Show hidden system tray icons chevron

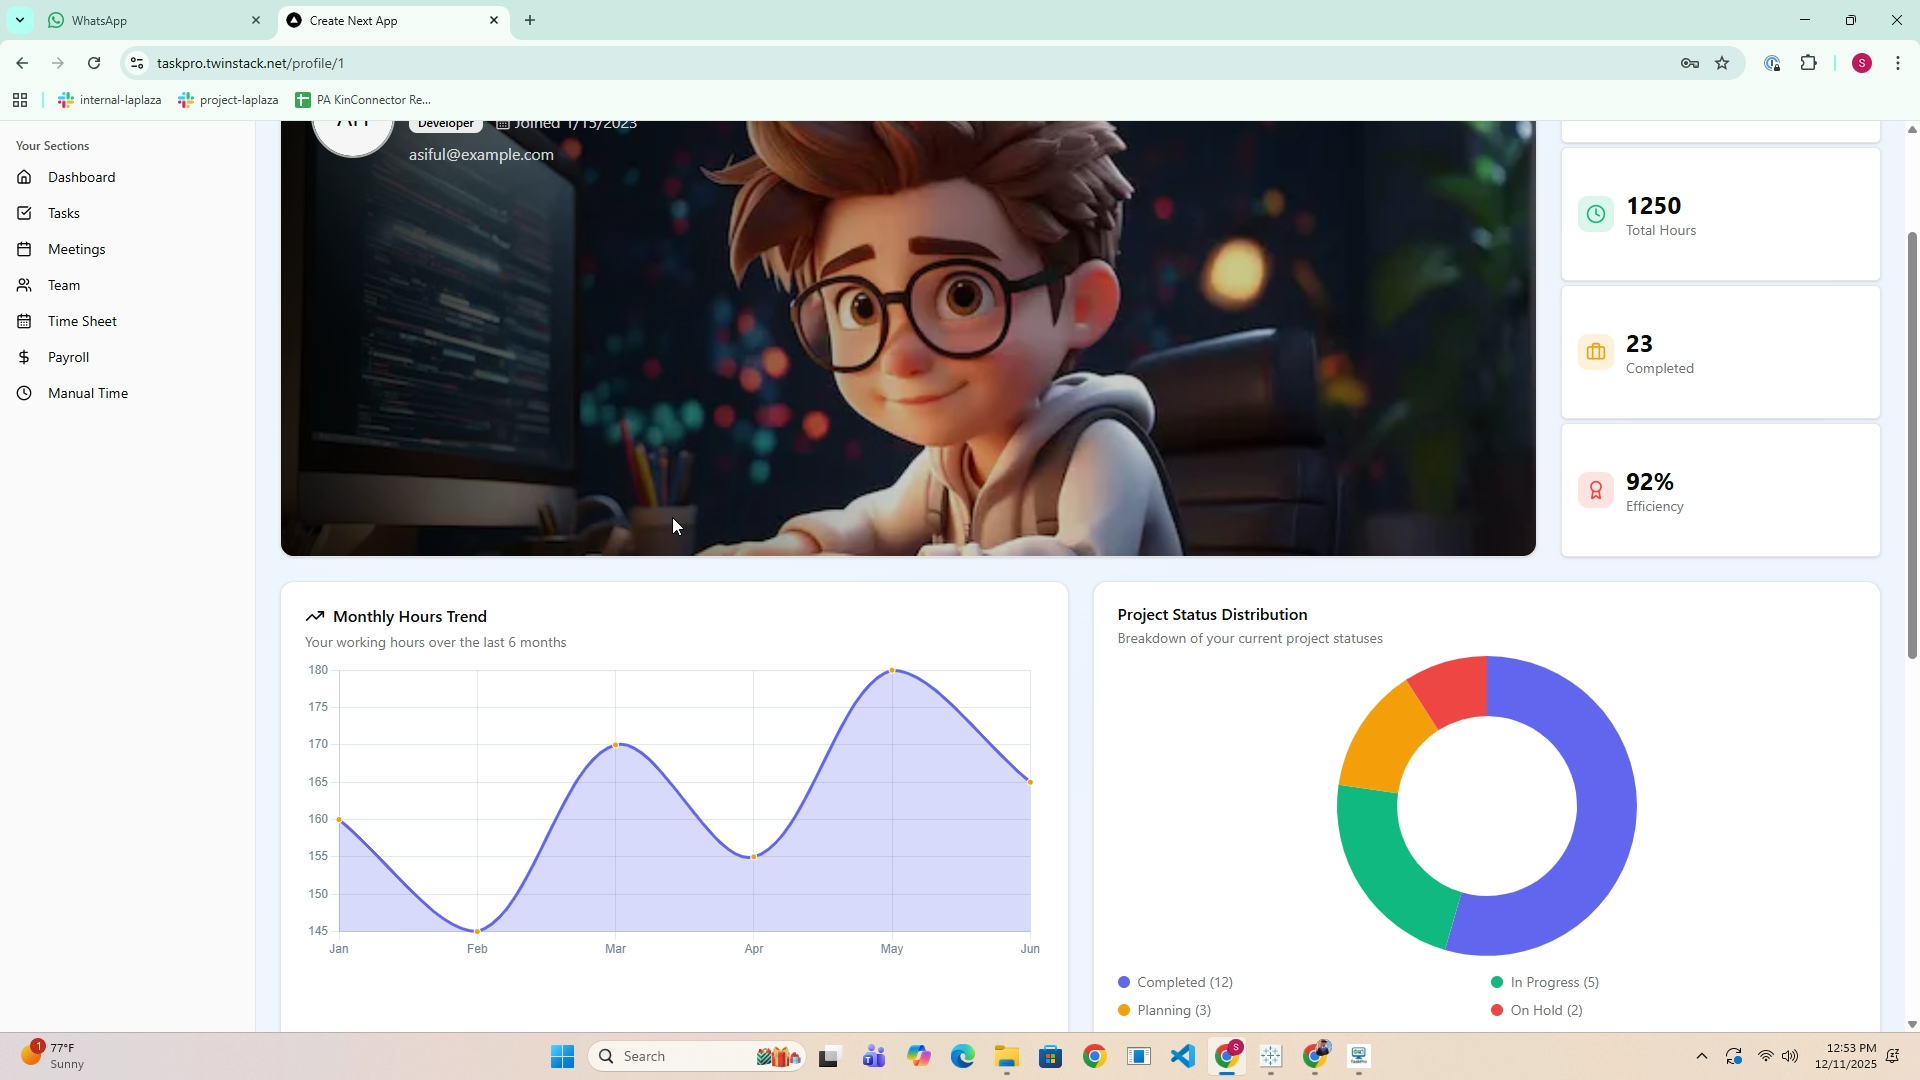pos(1701,1056)
